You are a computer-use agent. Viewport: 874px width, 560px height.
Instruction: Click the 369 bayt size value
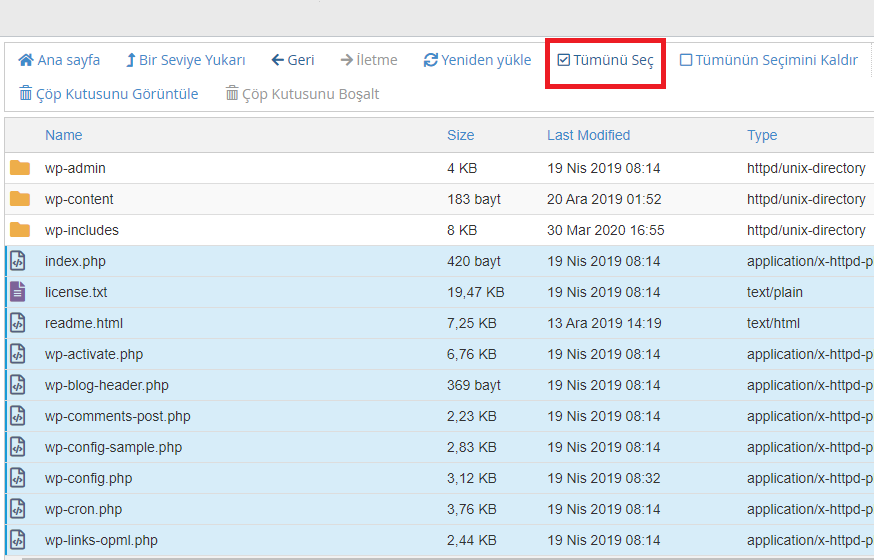pyautogui.click(x=474, y=386)
